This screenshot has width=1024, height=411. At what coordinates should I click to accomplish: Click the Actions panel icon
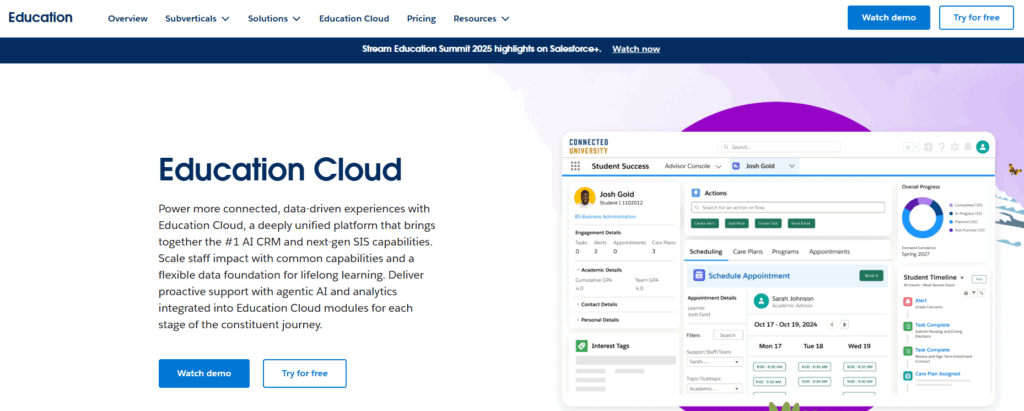tap(696, 193)
